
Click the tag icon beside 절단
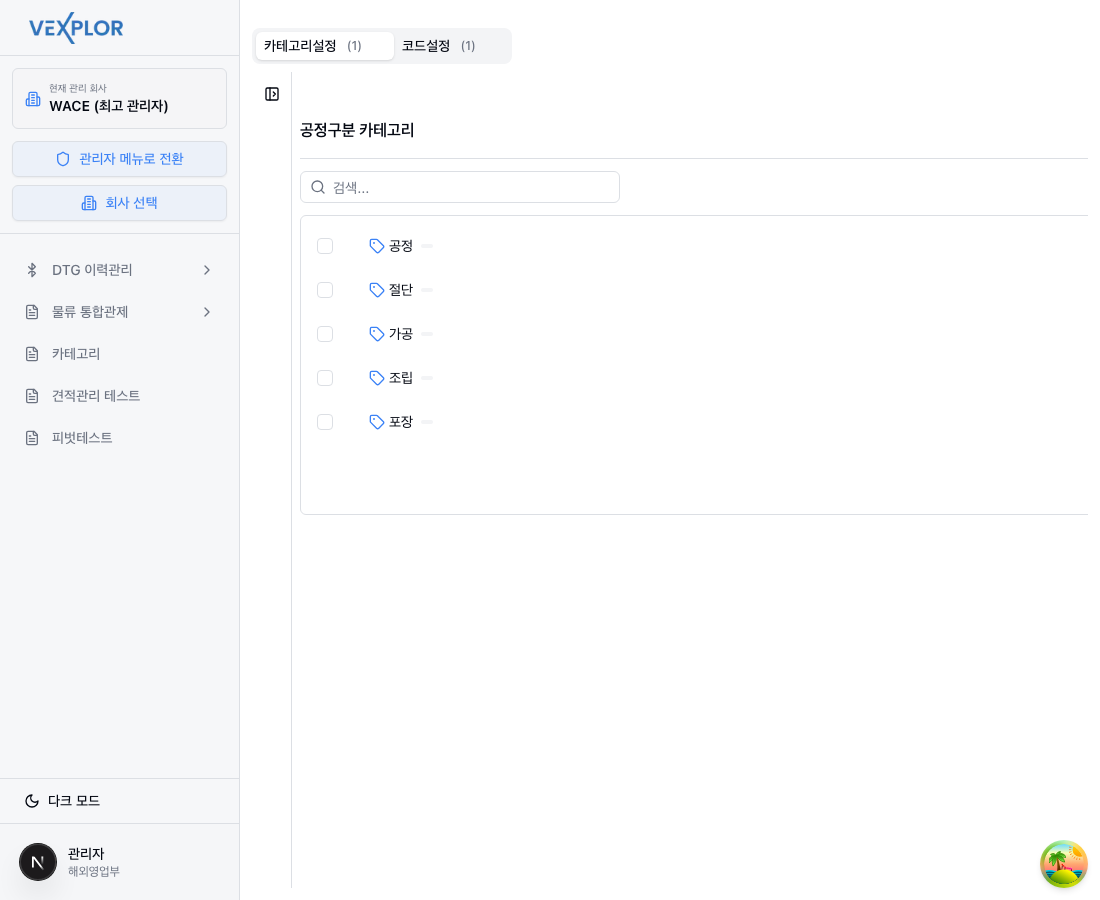click(377, 290)
